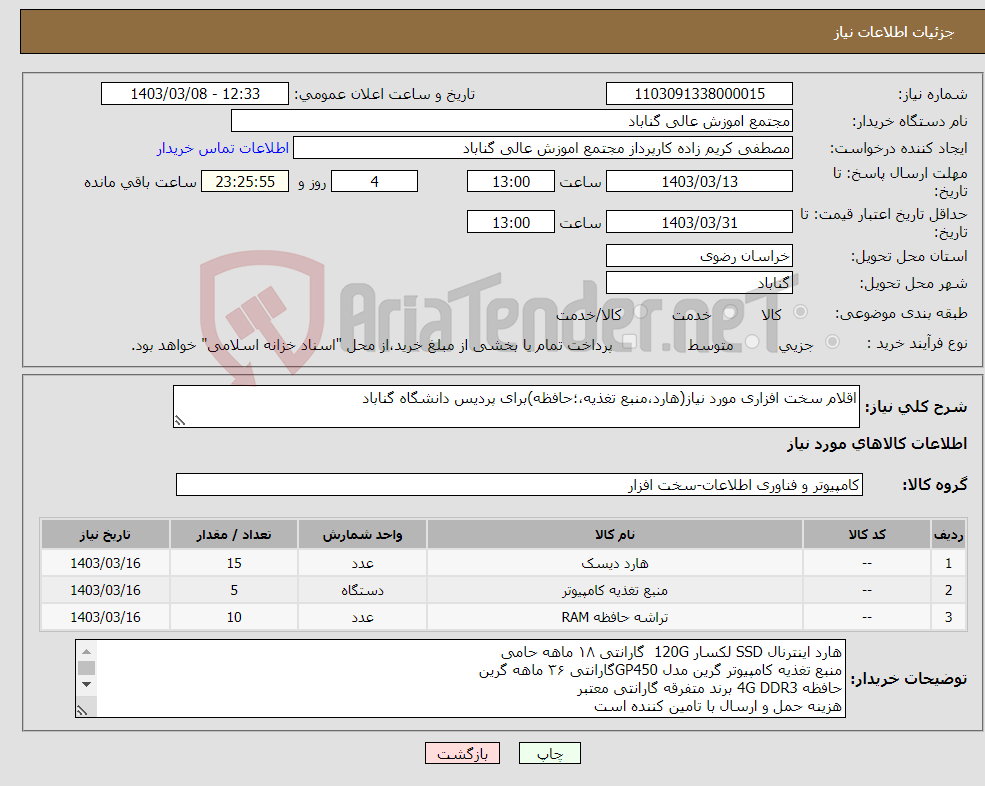
Task: Click quantity 15 in hard disk row
Action: point(234,563)
